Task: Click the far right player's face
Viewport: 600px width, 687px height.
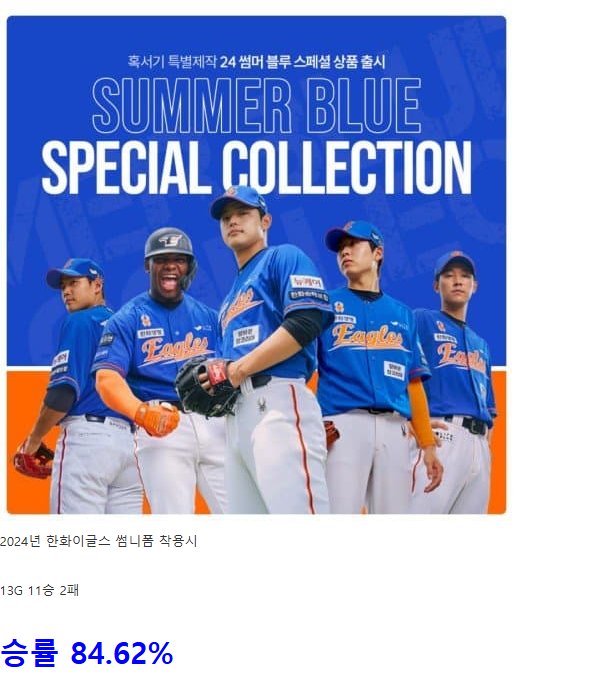Action: 456,283
